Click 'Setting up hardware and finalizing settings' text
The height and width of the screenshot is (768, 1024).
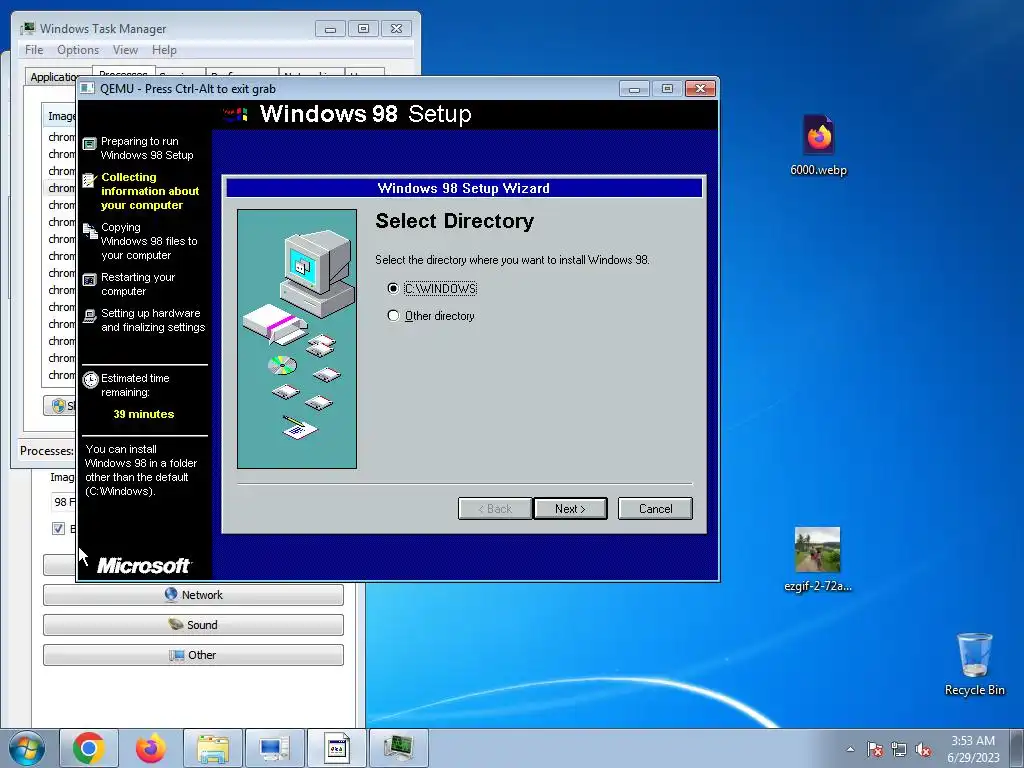point(153,320)
